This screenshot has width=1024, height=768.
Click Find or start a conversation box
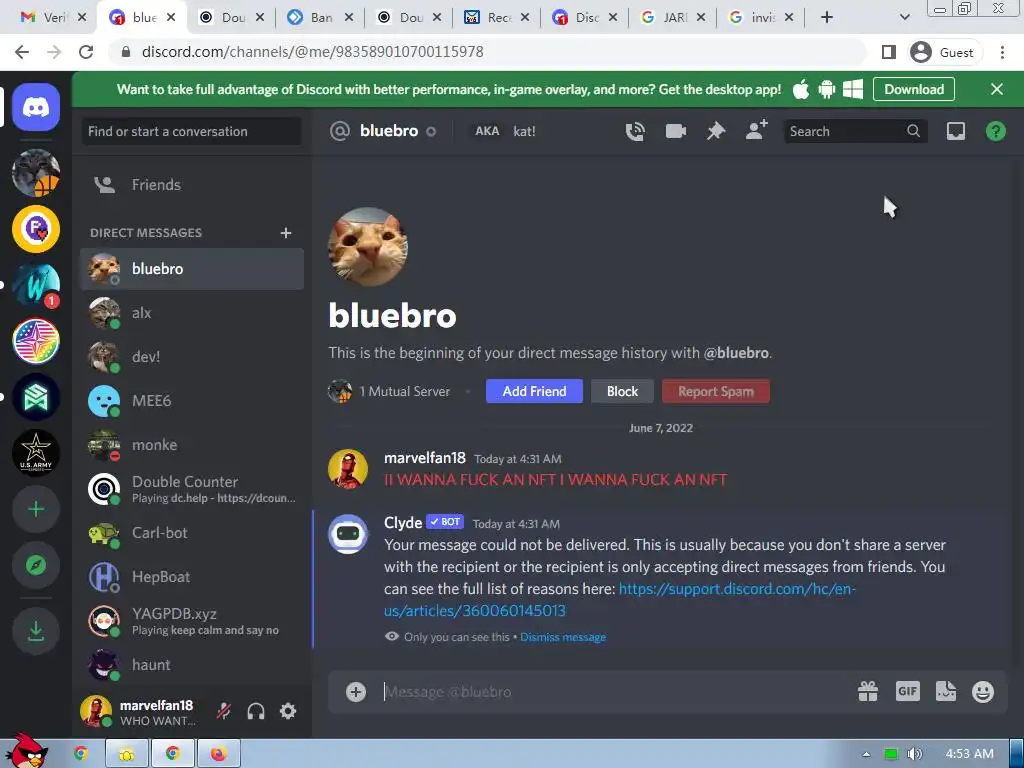coord(191,131)
